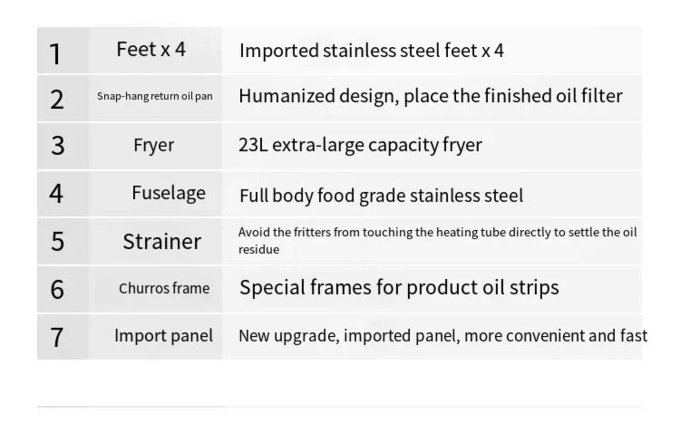Viewport: 680px width, 423px height.
Task: Click row number 4 cell
Action: point(56,194)
